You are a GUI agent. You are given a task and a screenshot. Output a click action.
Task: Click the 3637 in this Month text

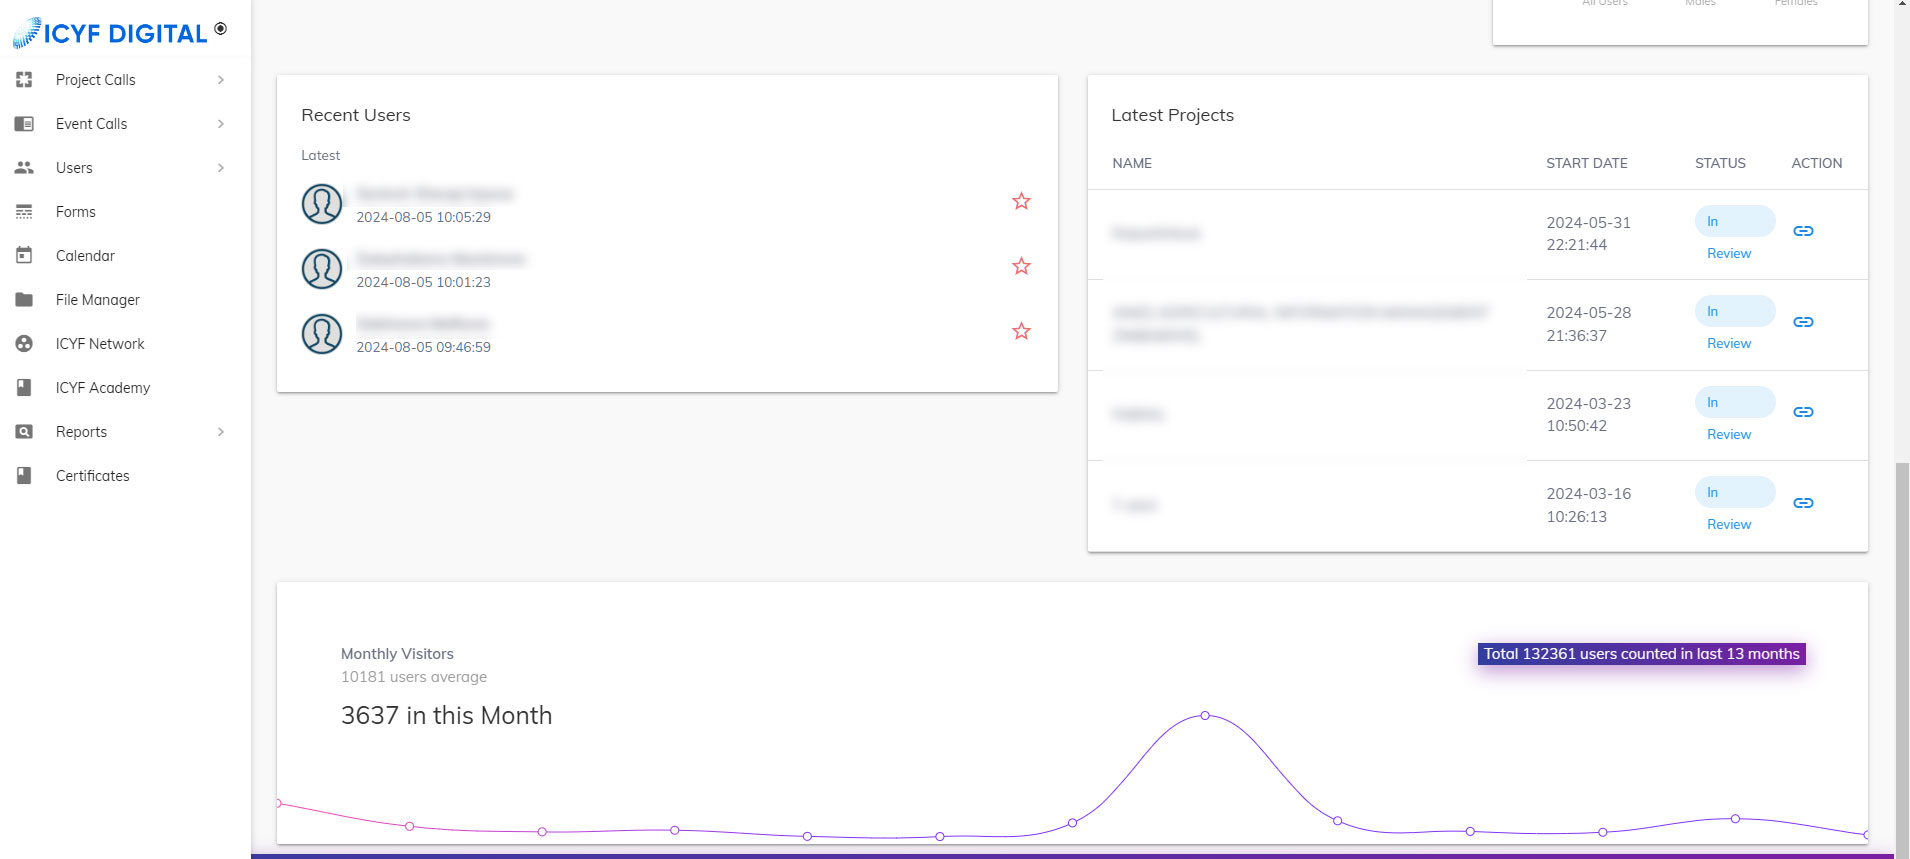point(446,716)
